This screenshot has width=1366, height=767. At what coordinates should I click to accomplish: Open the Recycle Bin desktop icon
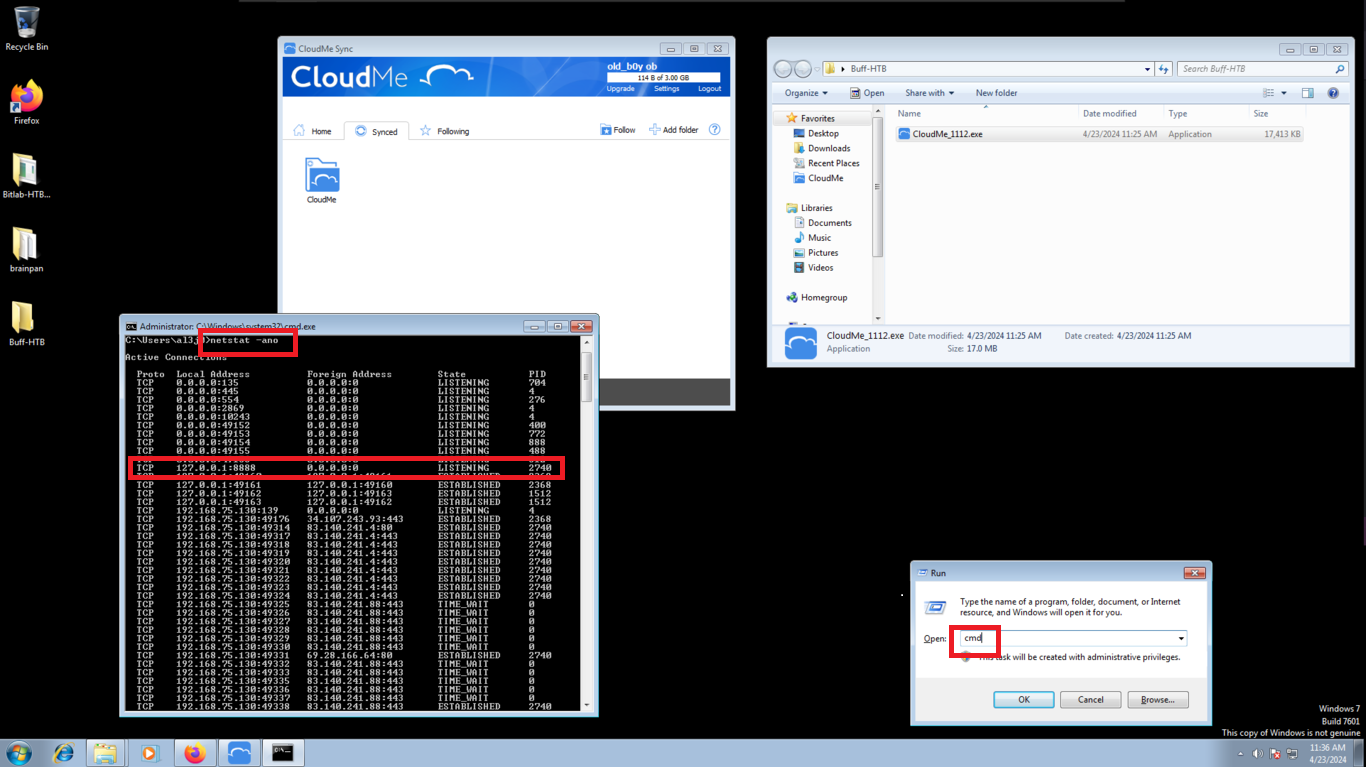[x=27, y=22]
